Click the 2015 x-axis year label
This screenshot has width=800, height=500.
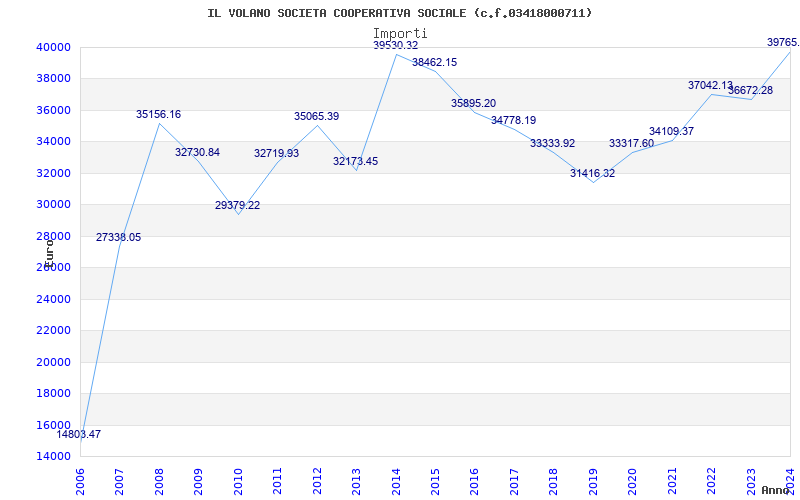click(435, 482)
